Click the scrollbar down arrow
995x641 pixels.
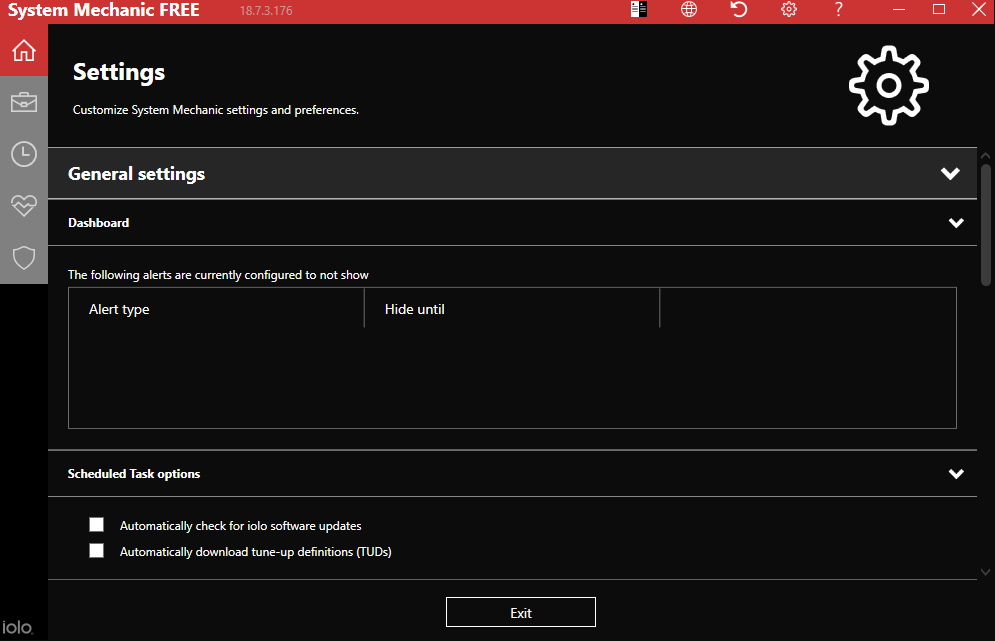[985, 572]
